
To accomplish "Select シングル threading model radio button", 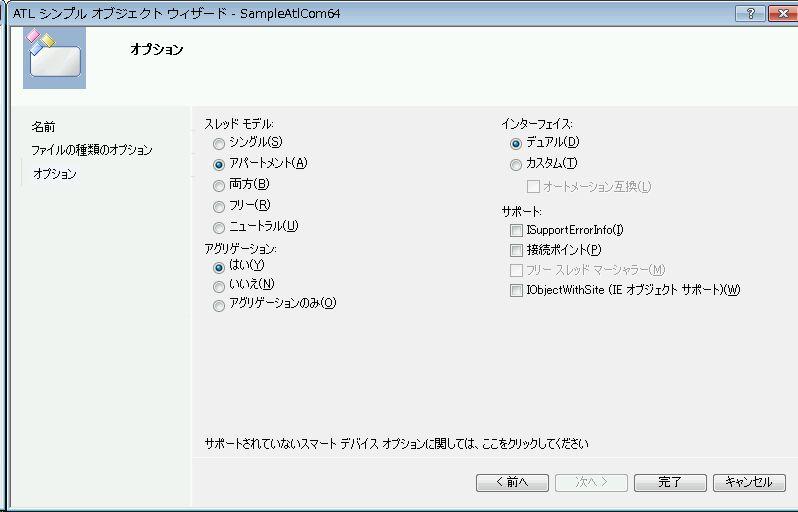I will (219, 143).
